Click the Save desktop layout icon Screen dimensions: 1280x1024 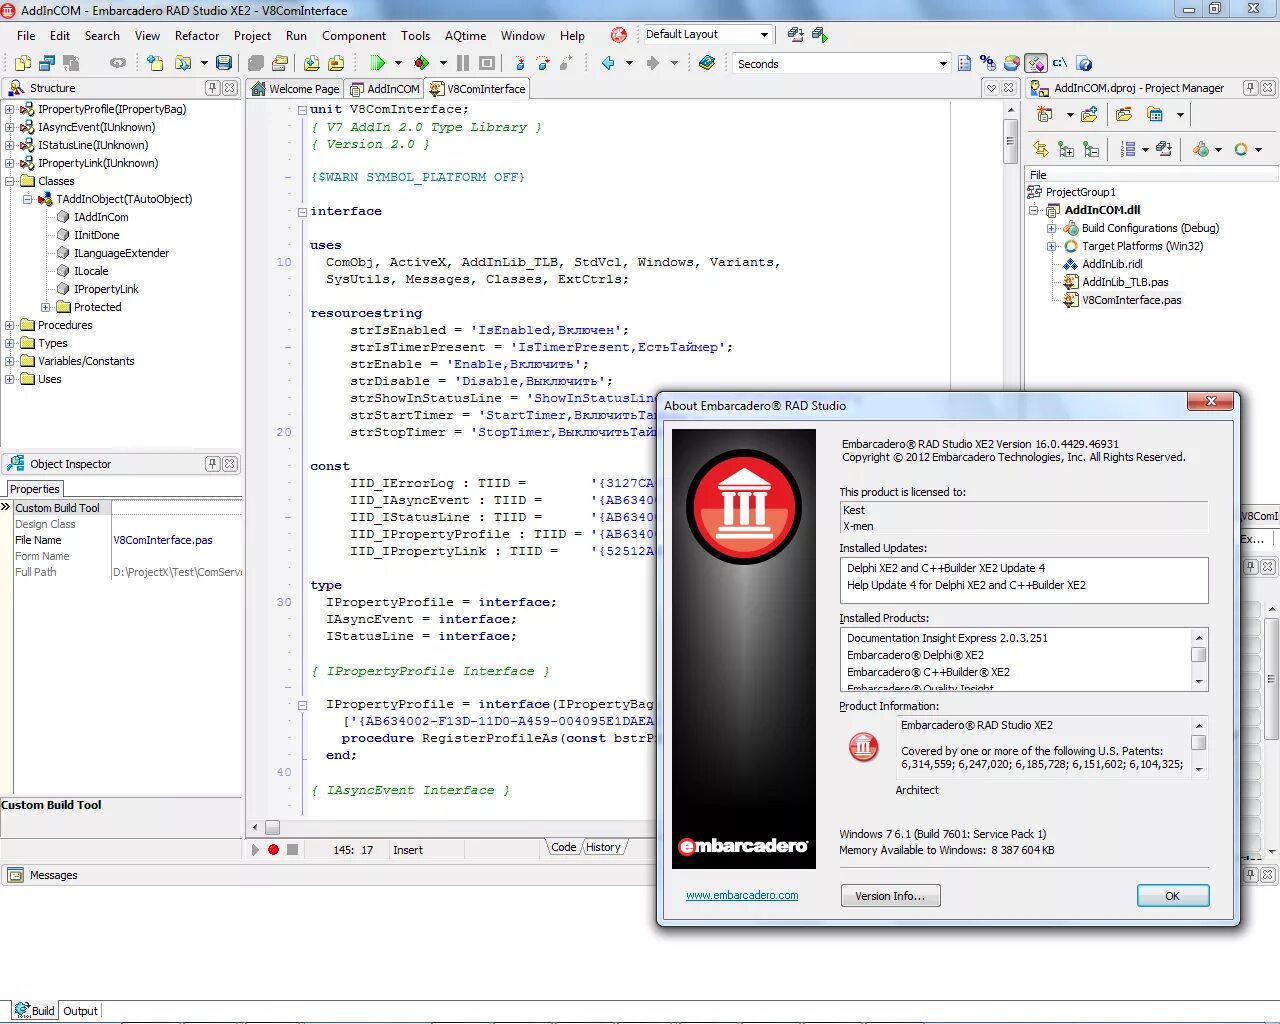tap(795, 35)
